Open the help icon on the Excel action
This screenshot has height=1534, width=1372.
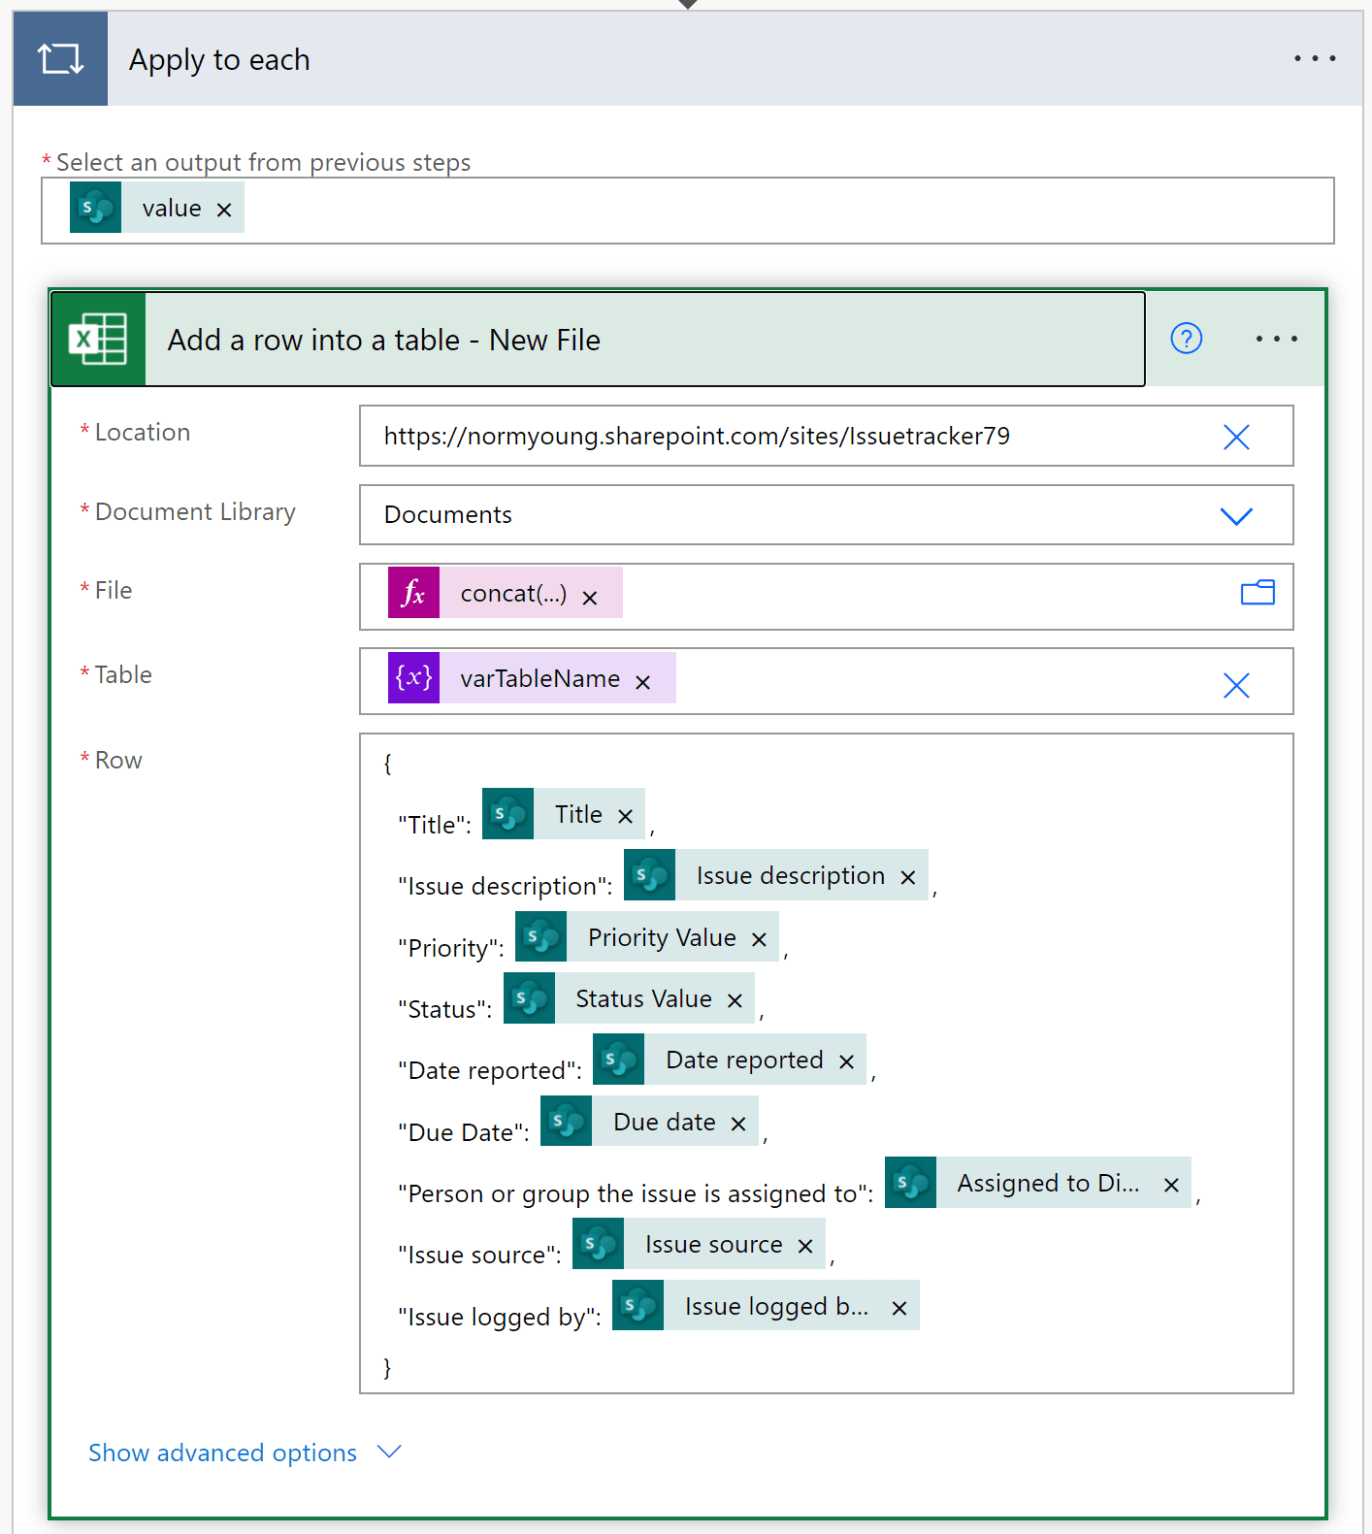(x=1186, y=339)
